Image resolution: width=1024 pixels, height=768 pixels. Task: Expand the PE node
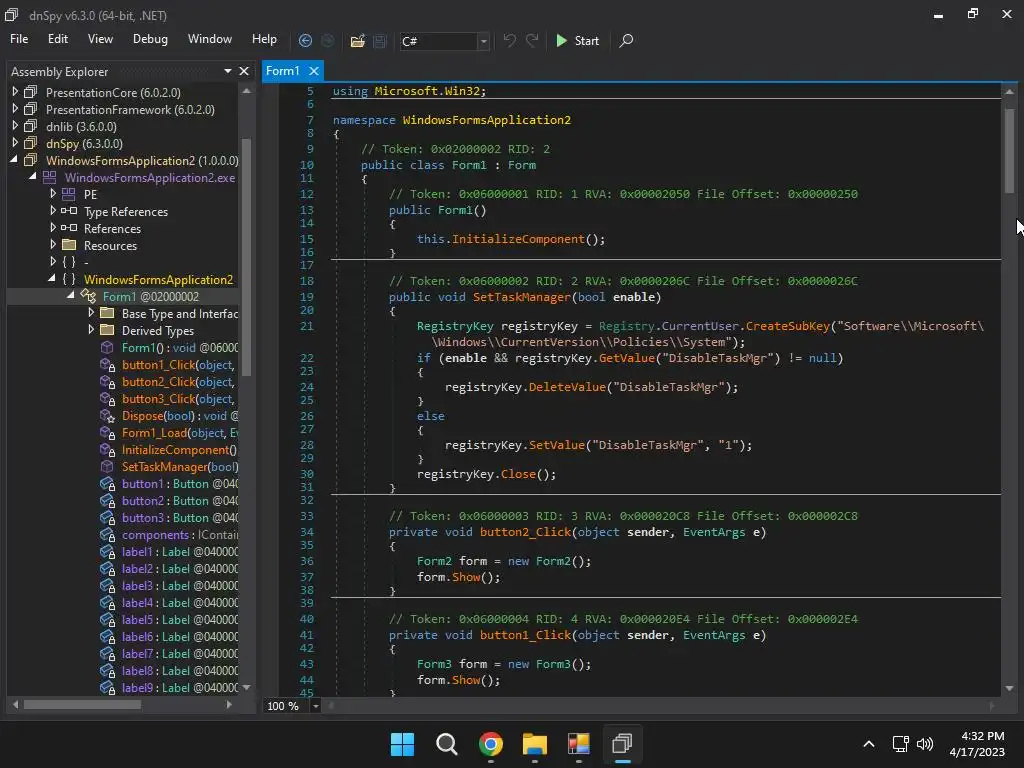(x=52, y=194)
